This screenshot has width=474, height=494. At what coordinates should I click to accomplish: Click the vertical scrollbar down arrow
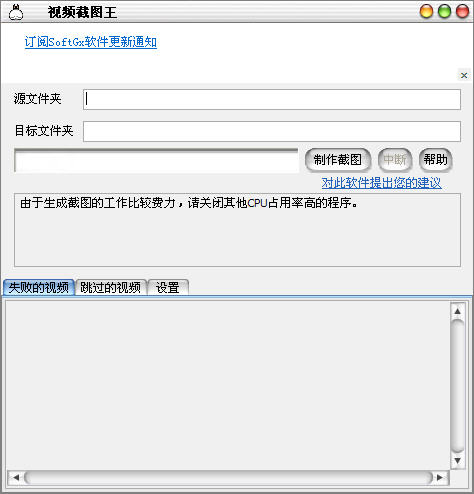click(457, 460)
